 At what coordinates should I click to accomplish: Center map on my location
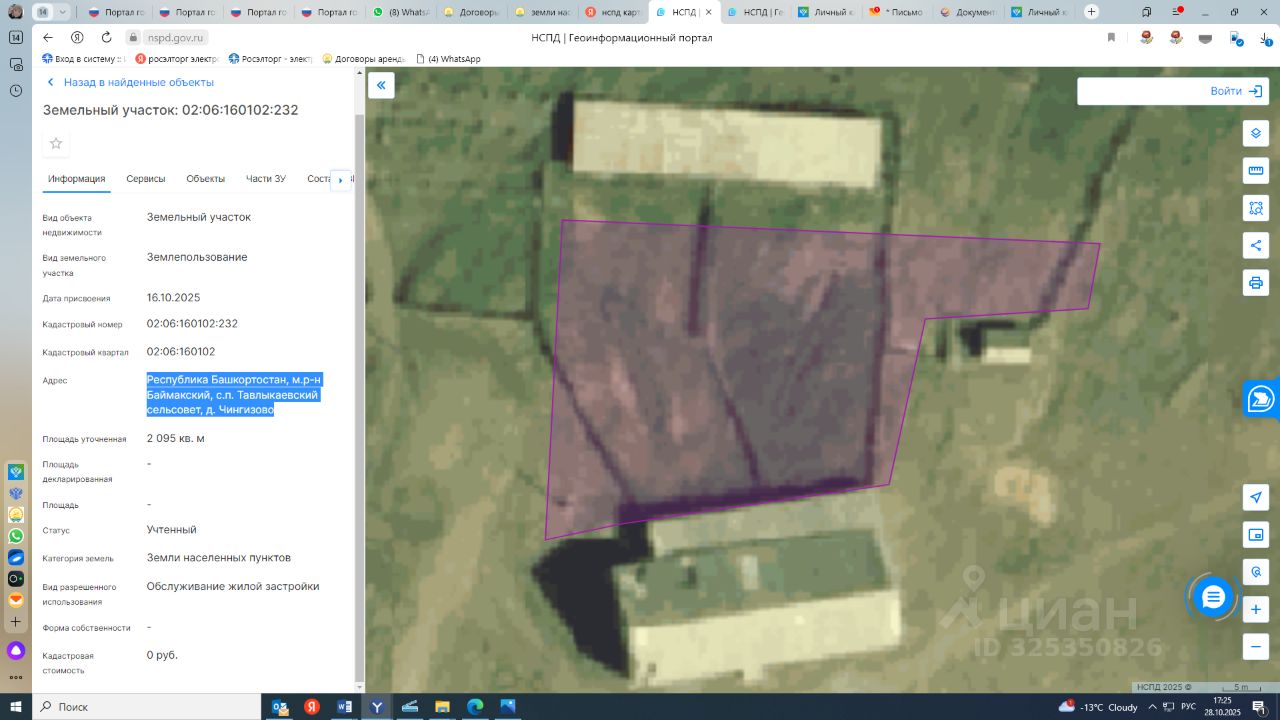pyautogui.click(x=1256, y=498)
